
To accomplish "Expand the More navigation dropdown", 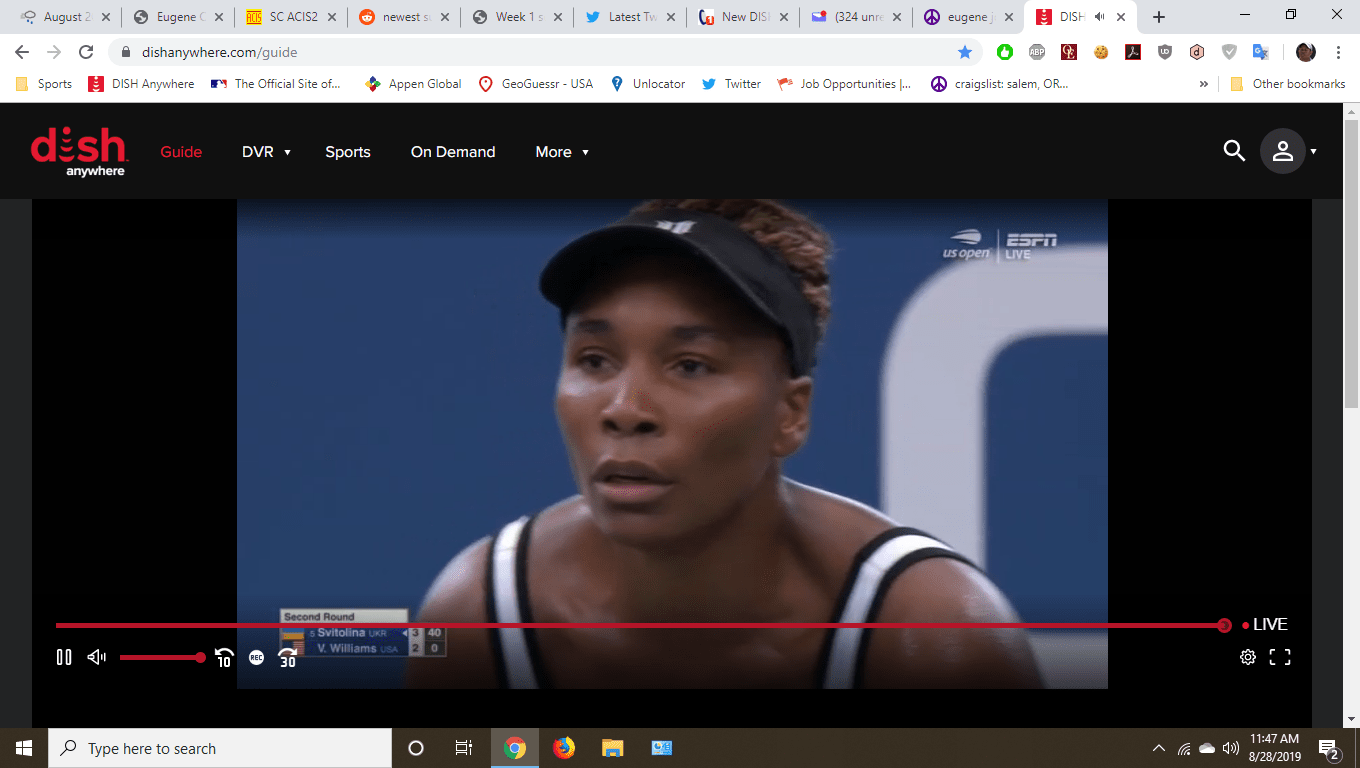I will tap(562, 152).
